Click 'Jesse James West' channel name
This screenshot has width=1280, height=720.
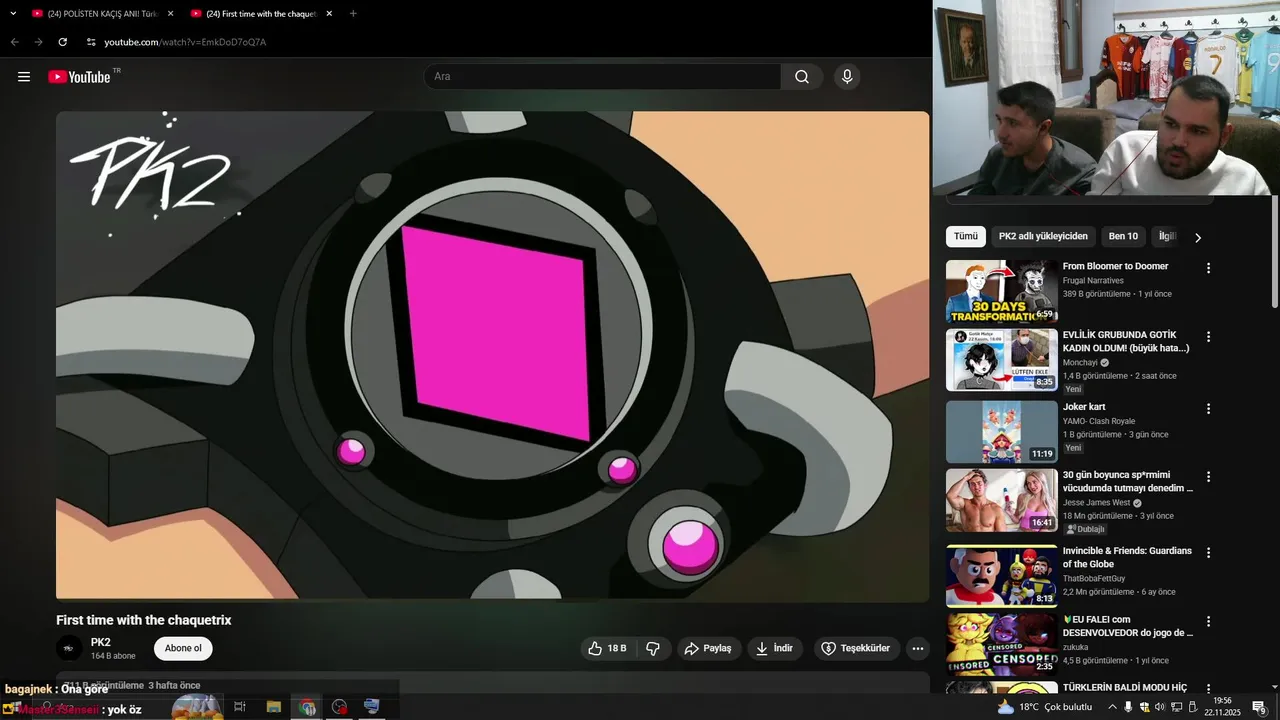[x=1096, y=503]
